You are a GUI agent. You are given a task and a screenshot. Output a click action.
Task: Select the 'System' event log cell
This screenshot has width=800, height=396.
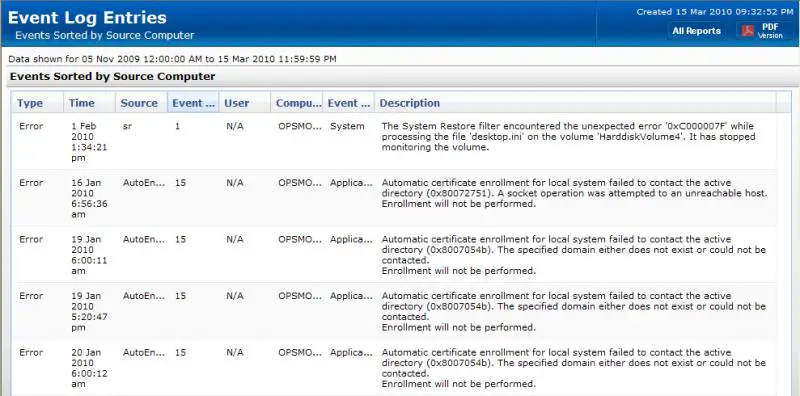(x=347, y=126)
